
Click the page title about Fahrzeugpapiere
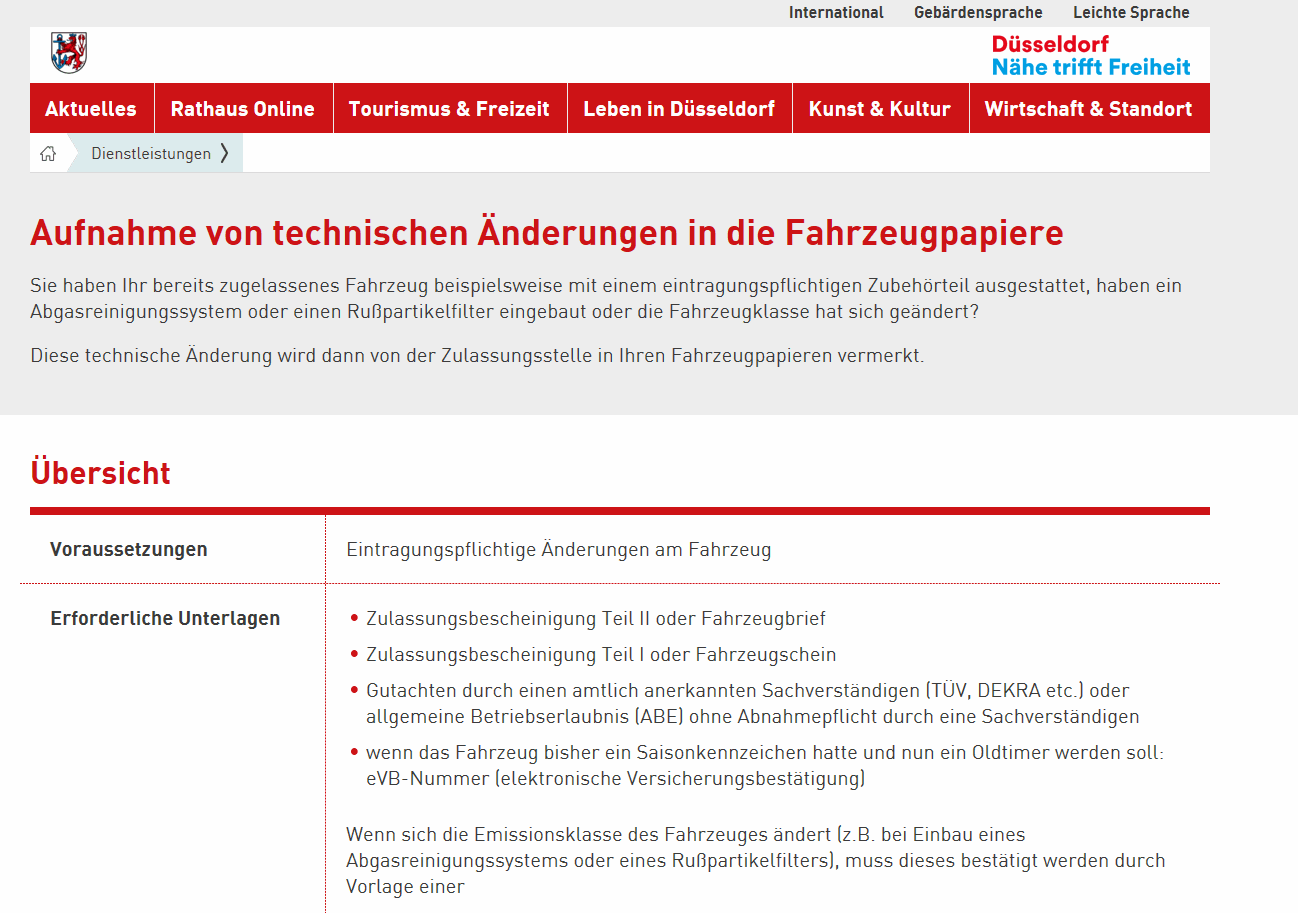pyautogui.click(x=546, y=233)
